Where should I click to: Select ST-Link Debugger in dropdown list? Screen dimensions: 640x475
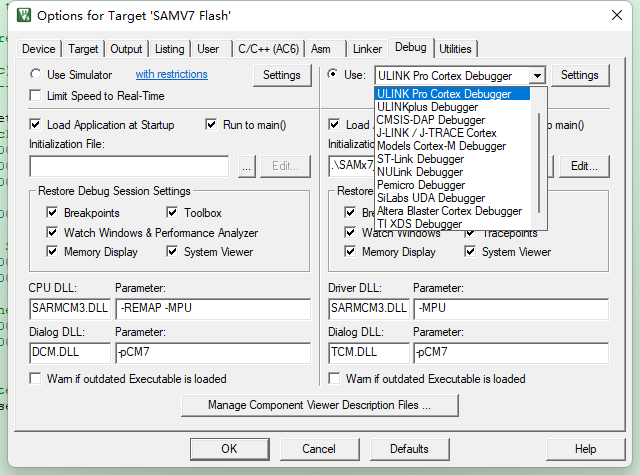click(420, 159)
